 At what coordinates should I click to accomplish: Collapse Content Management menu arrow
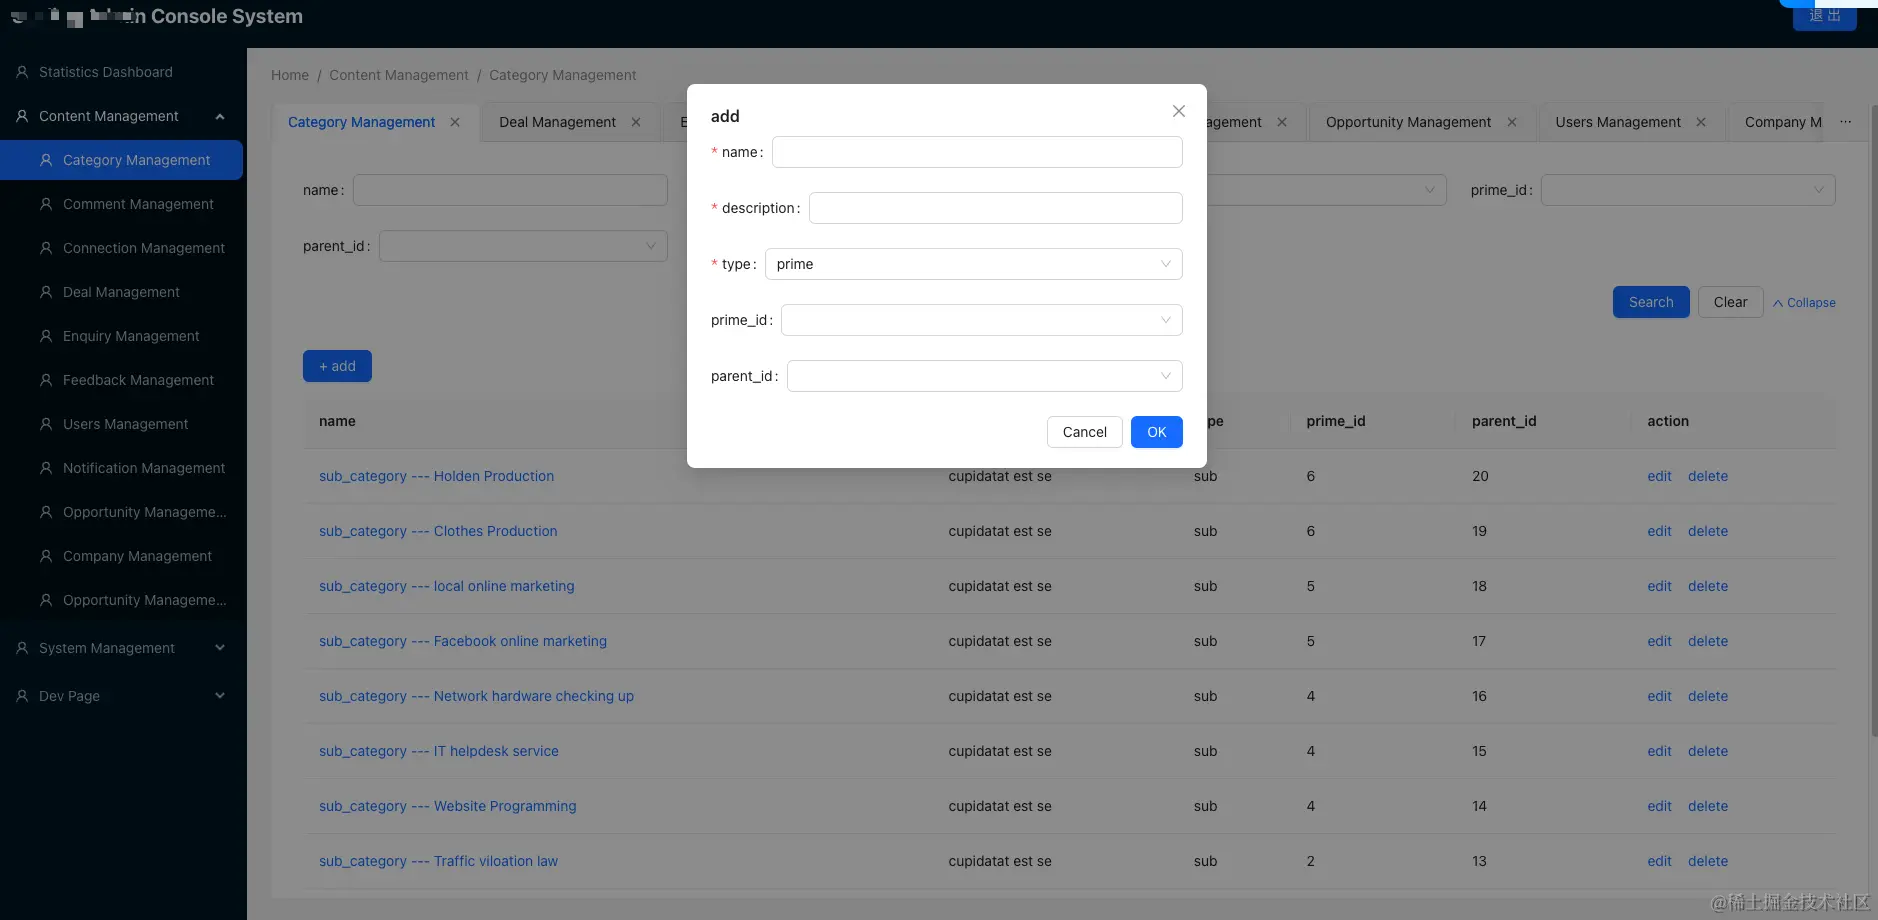pyautogui.click(x=220, y=116)
